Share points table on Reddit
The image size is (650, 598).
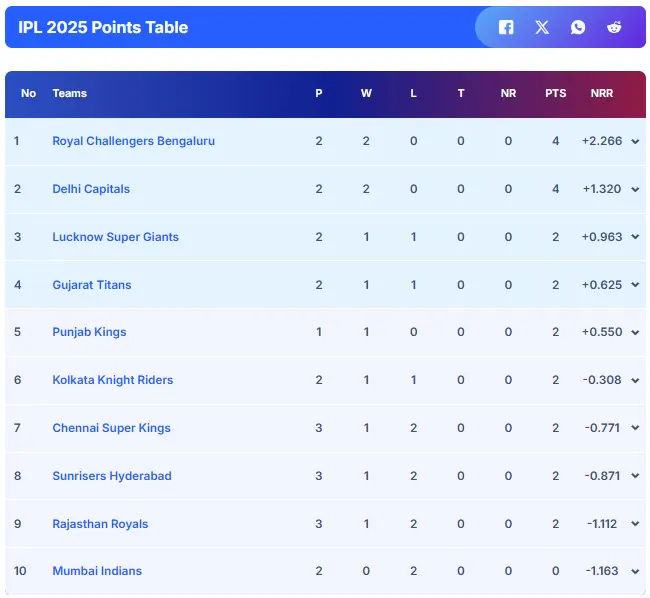pyautogui.click(x=614, y=27)
